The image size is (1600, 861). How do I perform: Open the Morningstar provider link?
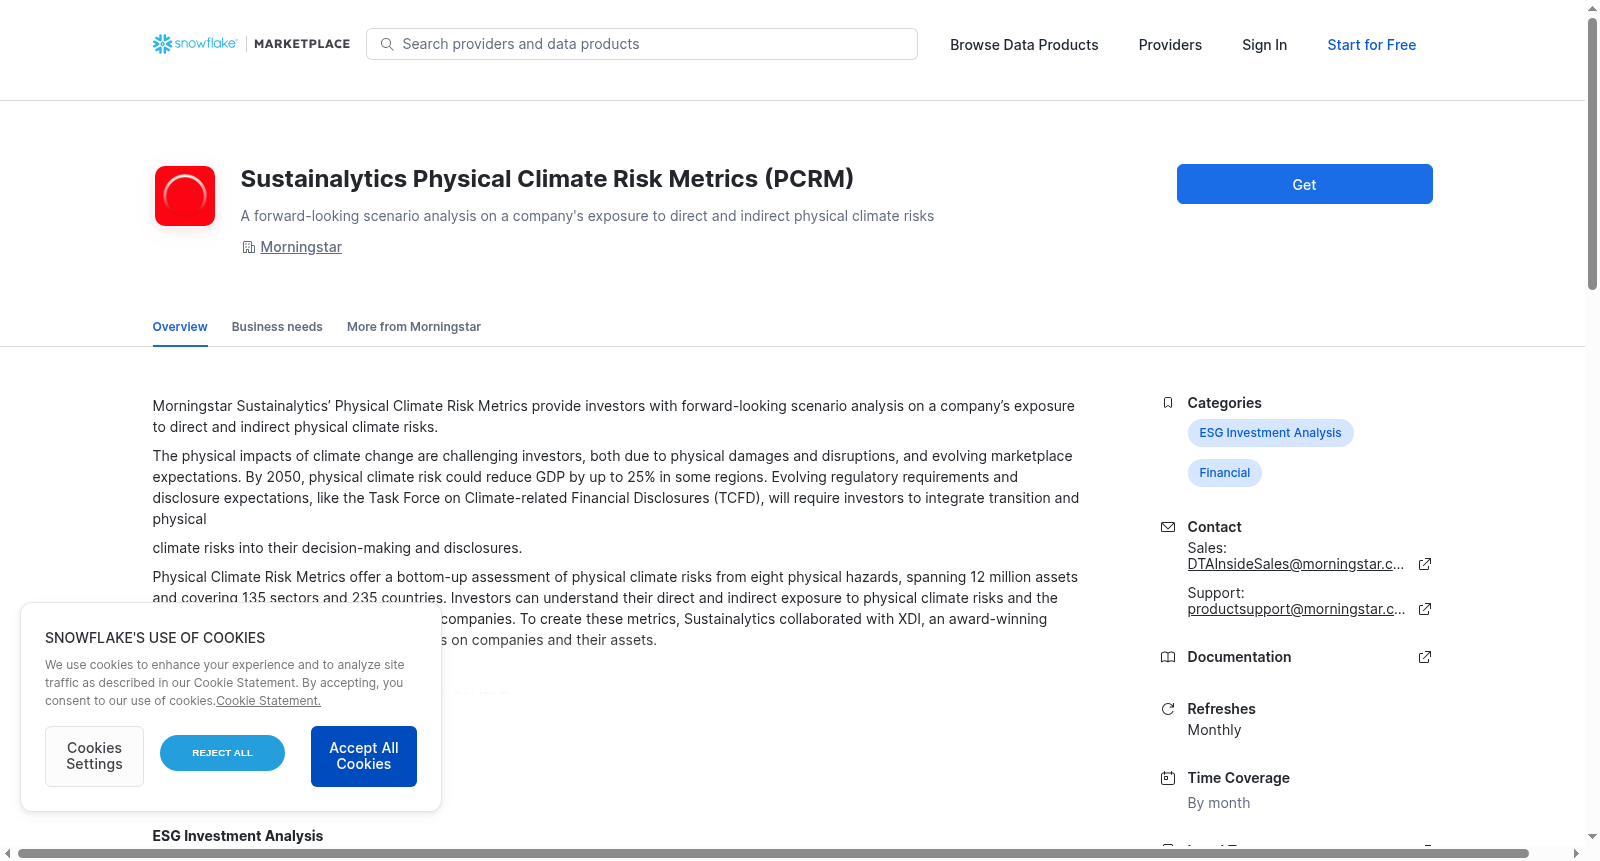pos(301,247)
